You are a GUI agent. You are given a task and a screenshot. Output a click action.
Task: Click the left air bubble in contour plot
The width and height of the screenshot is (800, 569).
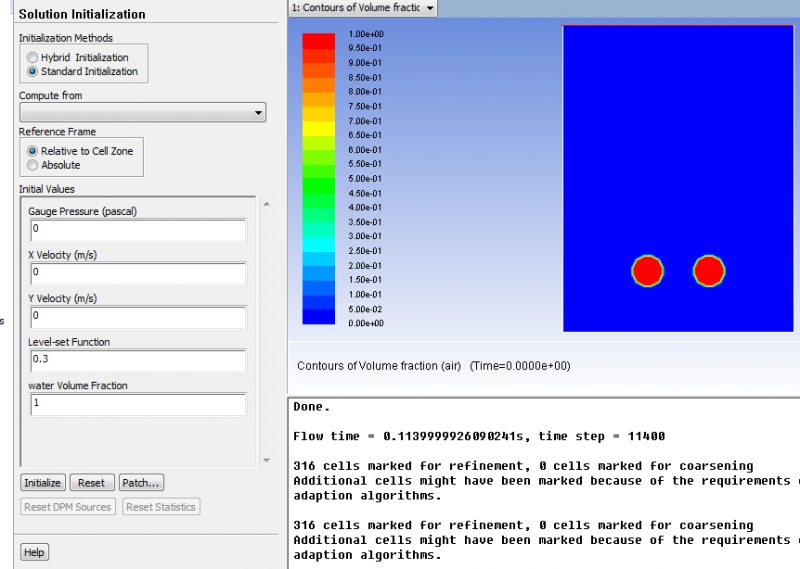click(647, 271)
